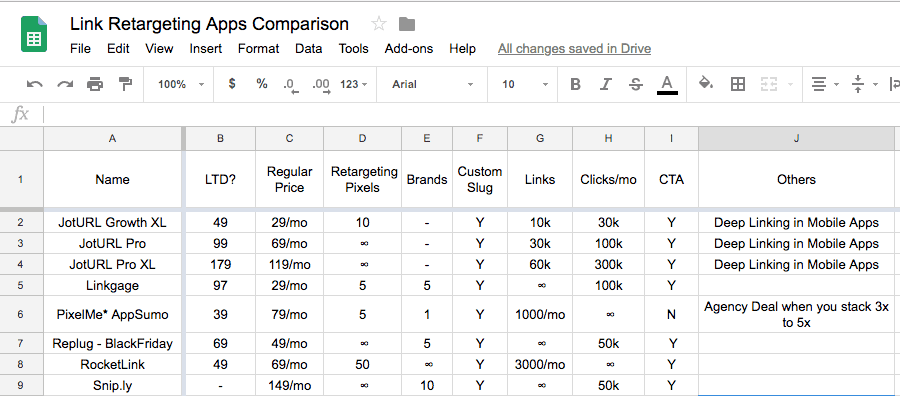Open the zoom 100% dropdown
This screenshot has width=900, height=396.
(x=181, y=84)
